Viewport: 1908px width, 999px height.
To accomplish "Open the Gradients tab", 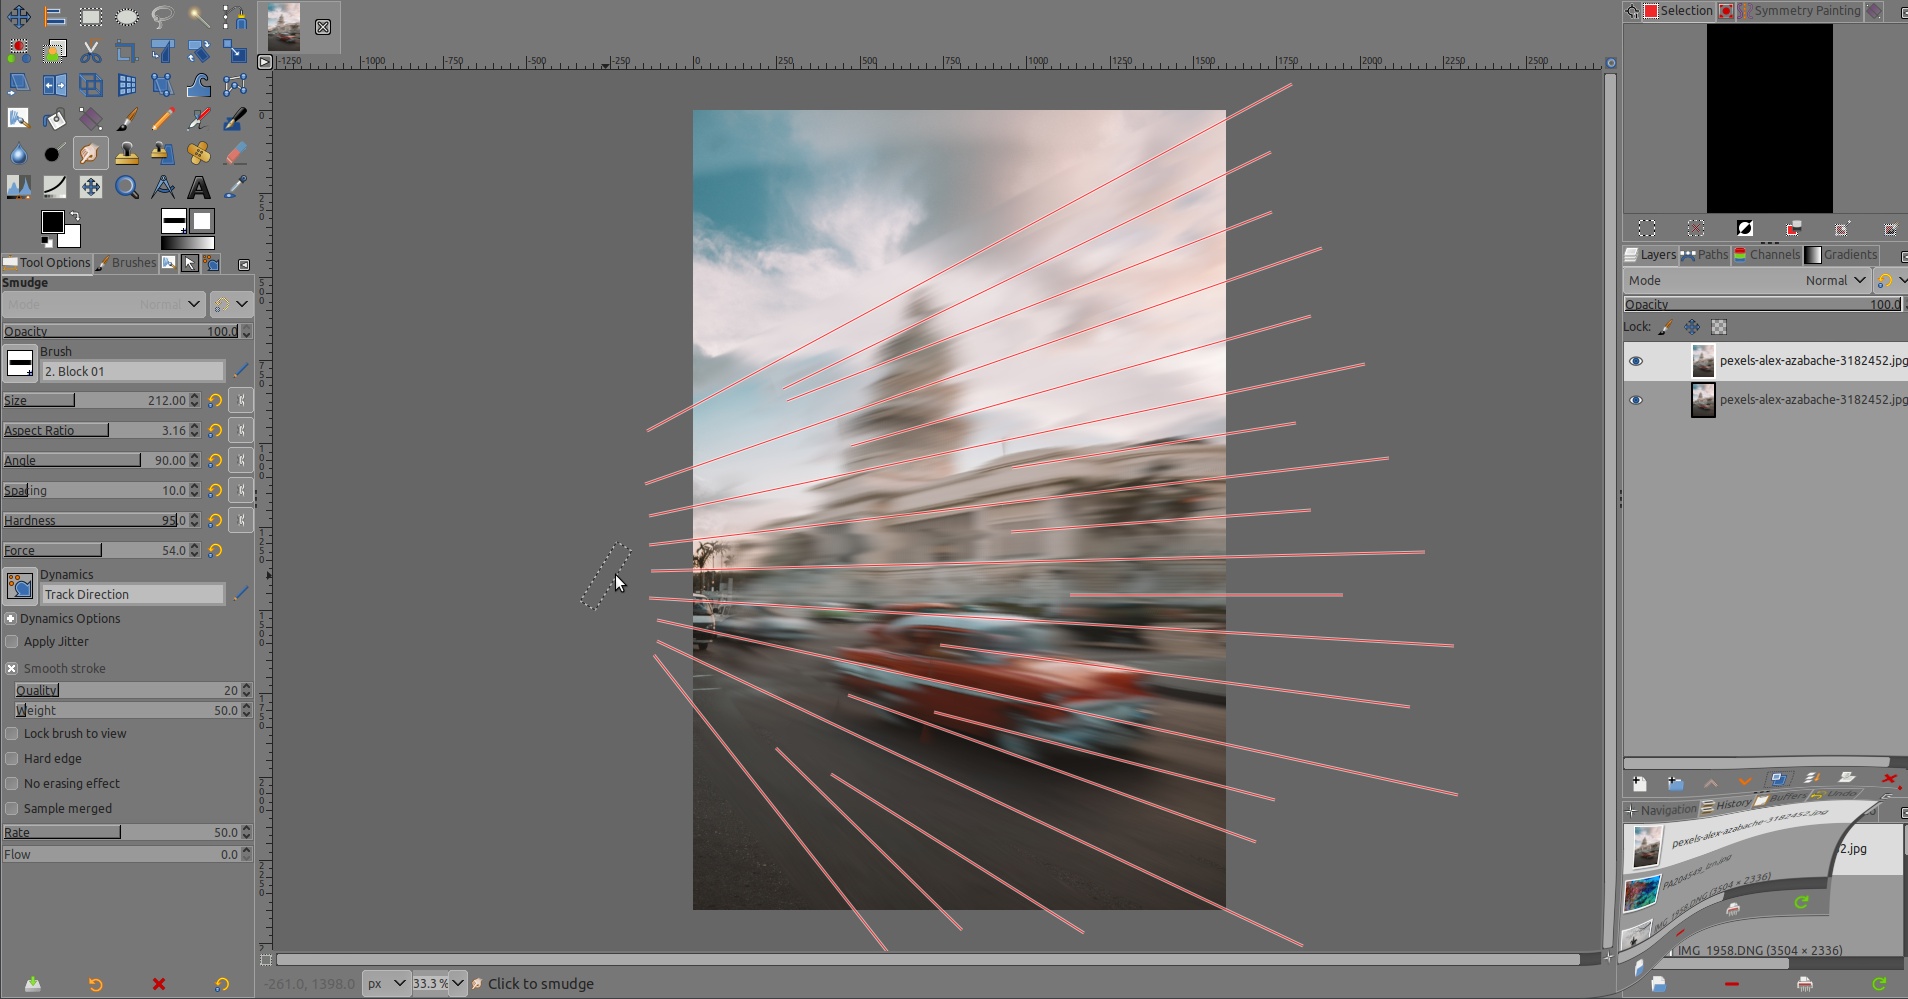I will point(1841,255).
